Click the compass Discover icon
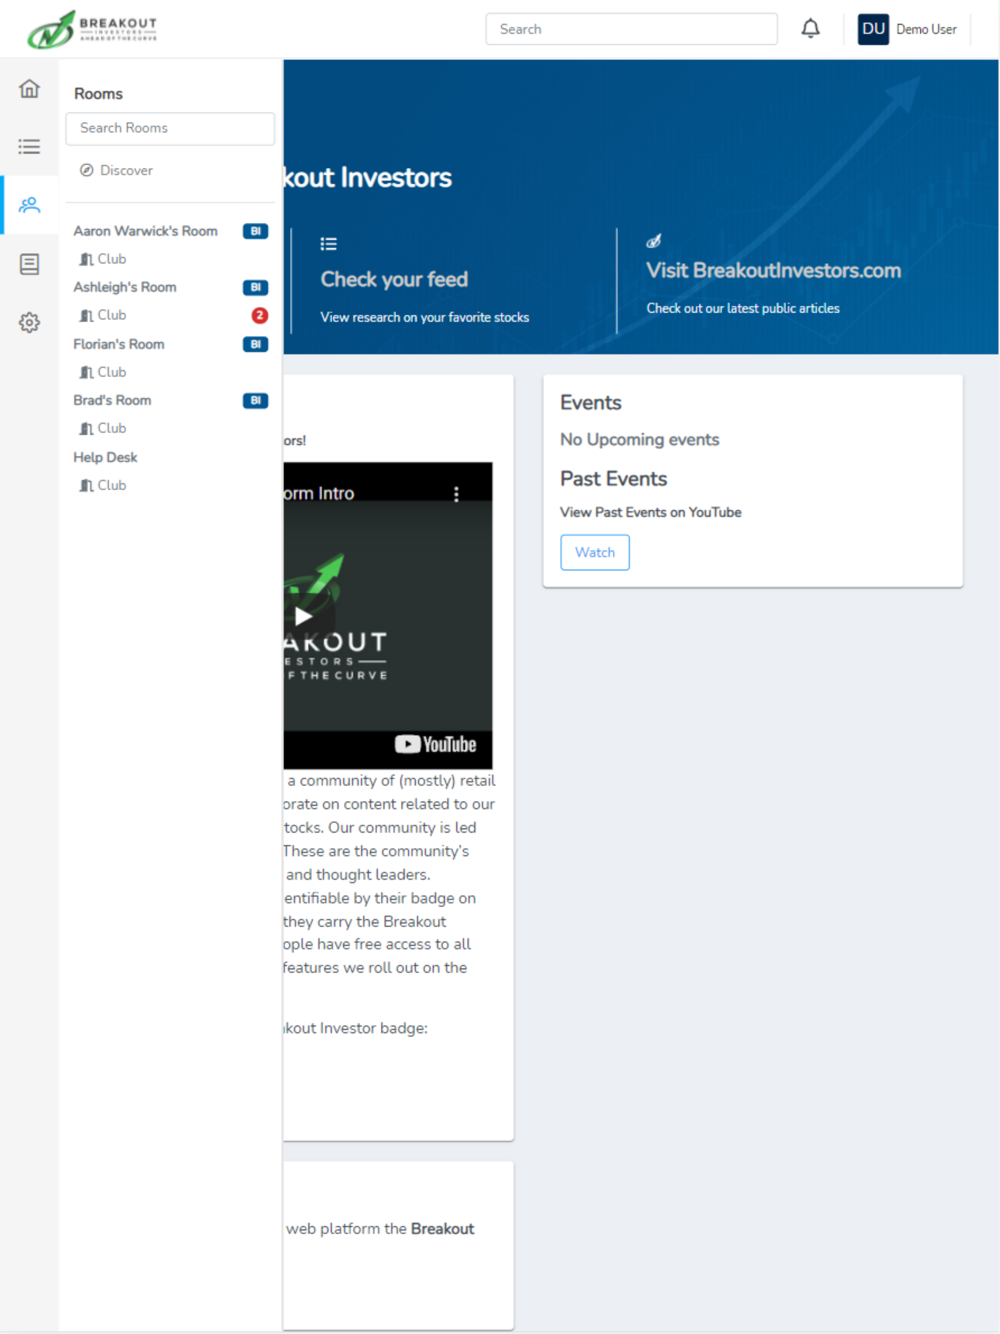This screenshot has height=1334, width=1000. (x=87, y=170)
